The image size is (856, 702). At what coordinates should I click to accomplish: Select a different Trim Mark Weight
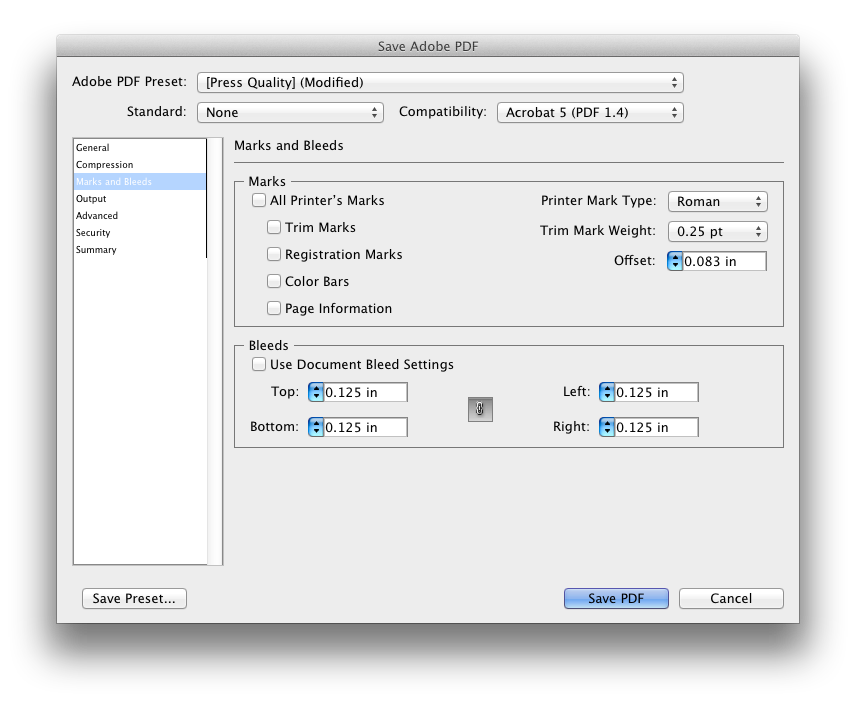(718, 231)
